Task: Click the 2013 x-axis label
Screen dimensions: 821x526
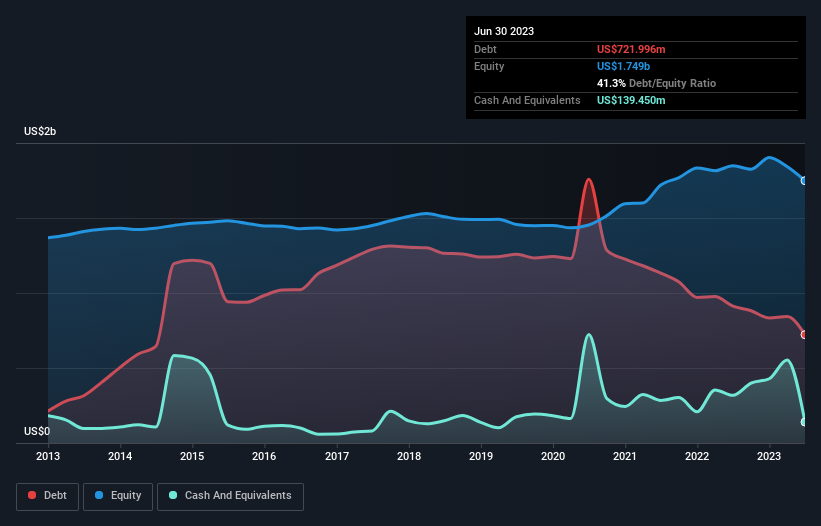Action: [x=48, y=456]
